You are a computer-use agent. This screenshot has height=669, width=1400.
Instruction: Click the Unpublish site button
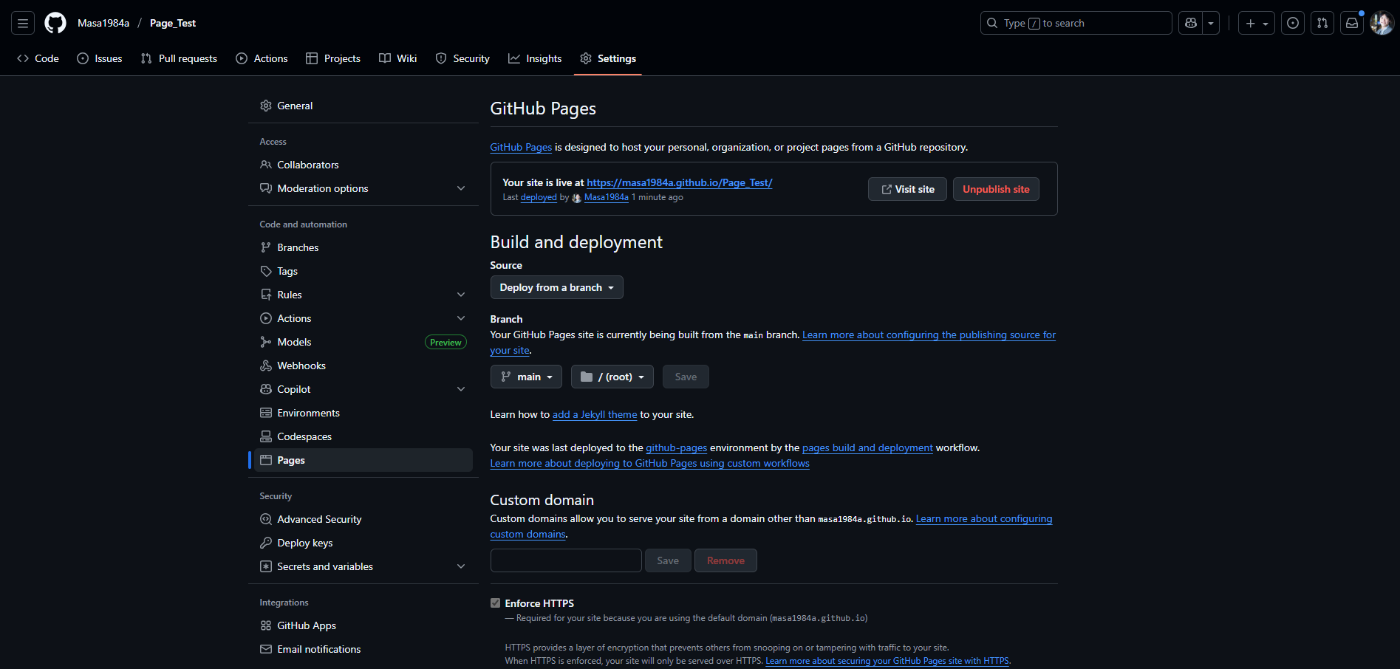coord(996,189)
